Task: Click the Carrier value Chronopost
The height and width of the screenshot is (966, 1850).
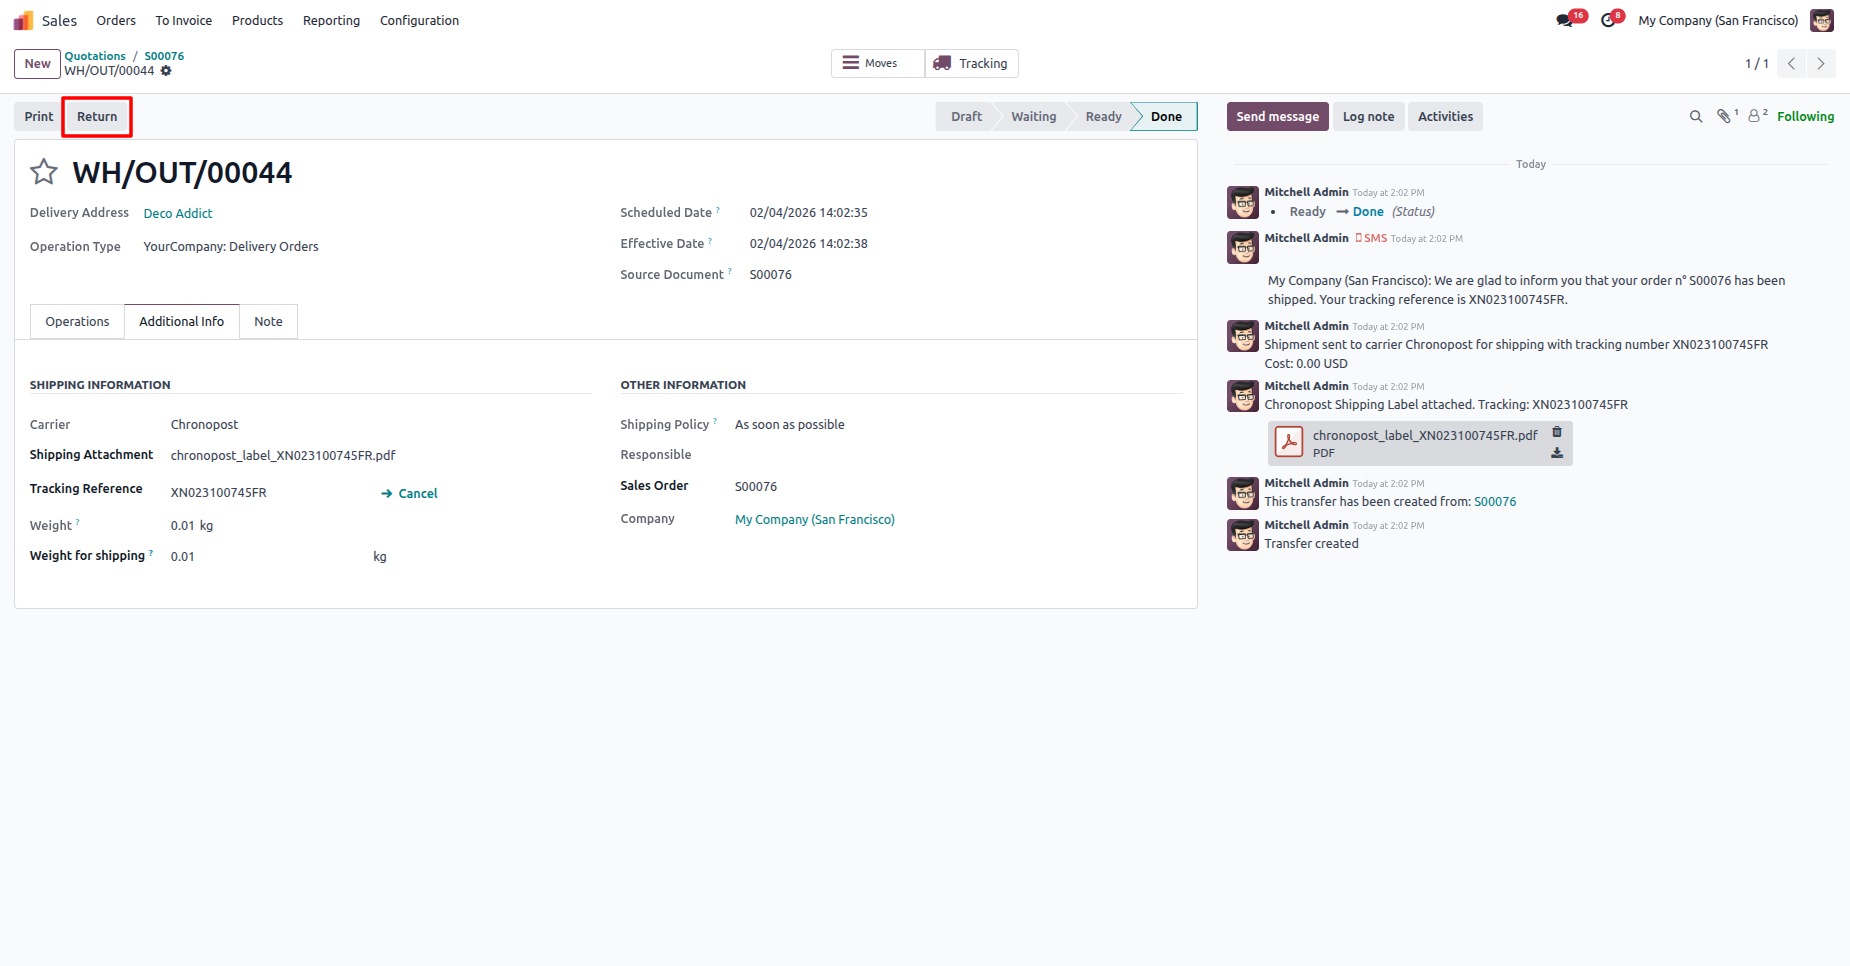Action: [x=204, y=425]
